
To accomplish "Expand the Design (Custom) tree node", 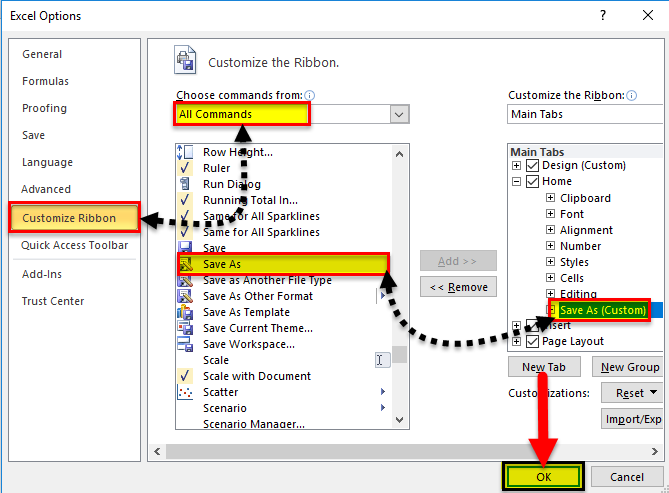I will click(x=516, y=165).
